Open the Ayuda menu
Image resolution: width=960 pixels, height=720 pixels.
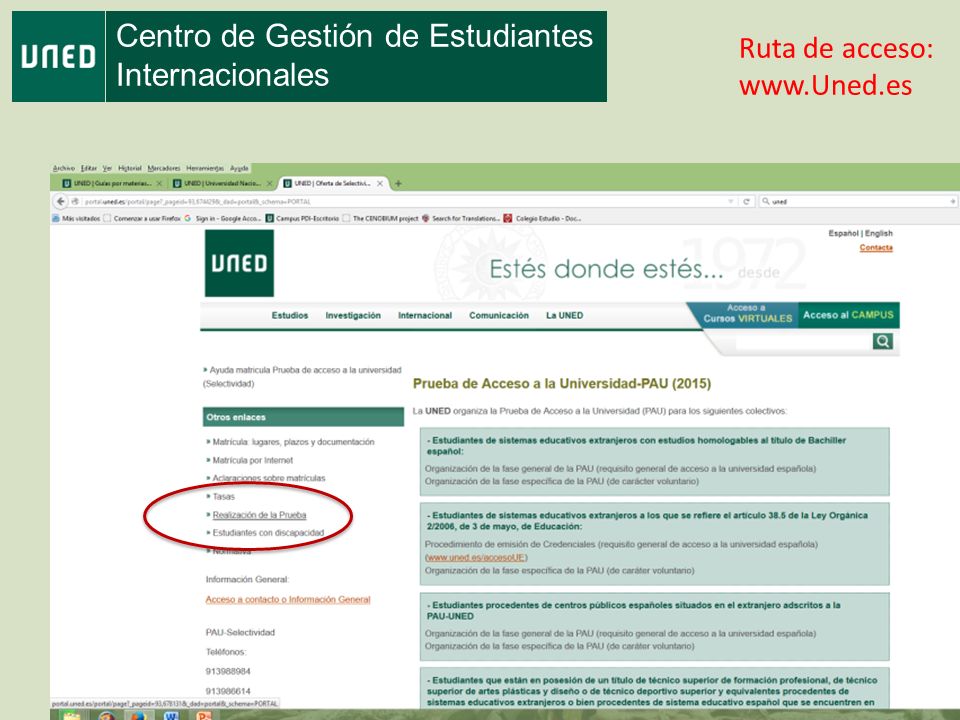239,168
